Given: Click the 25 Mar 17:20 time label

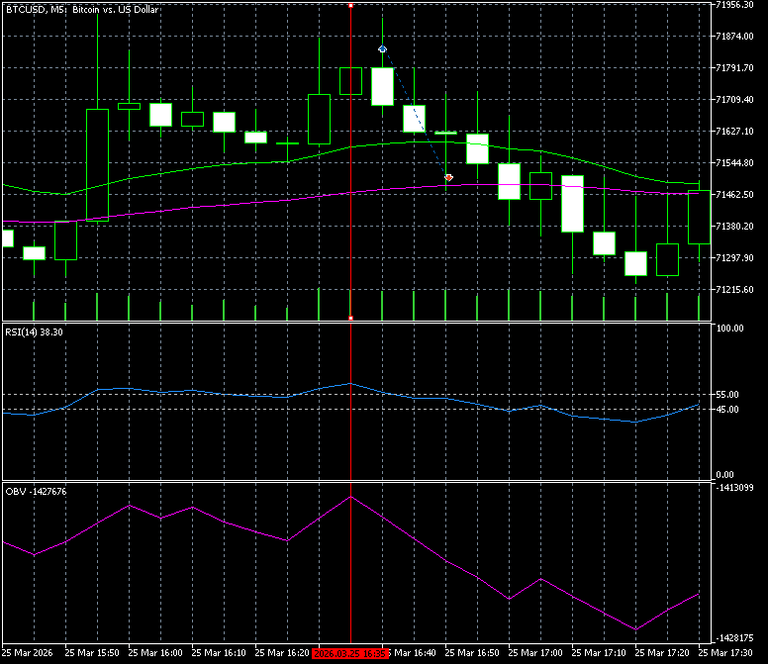Looking at the screenshot, I should point(662,653).
